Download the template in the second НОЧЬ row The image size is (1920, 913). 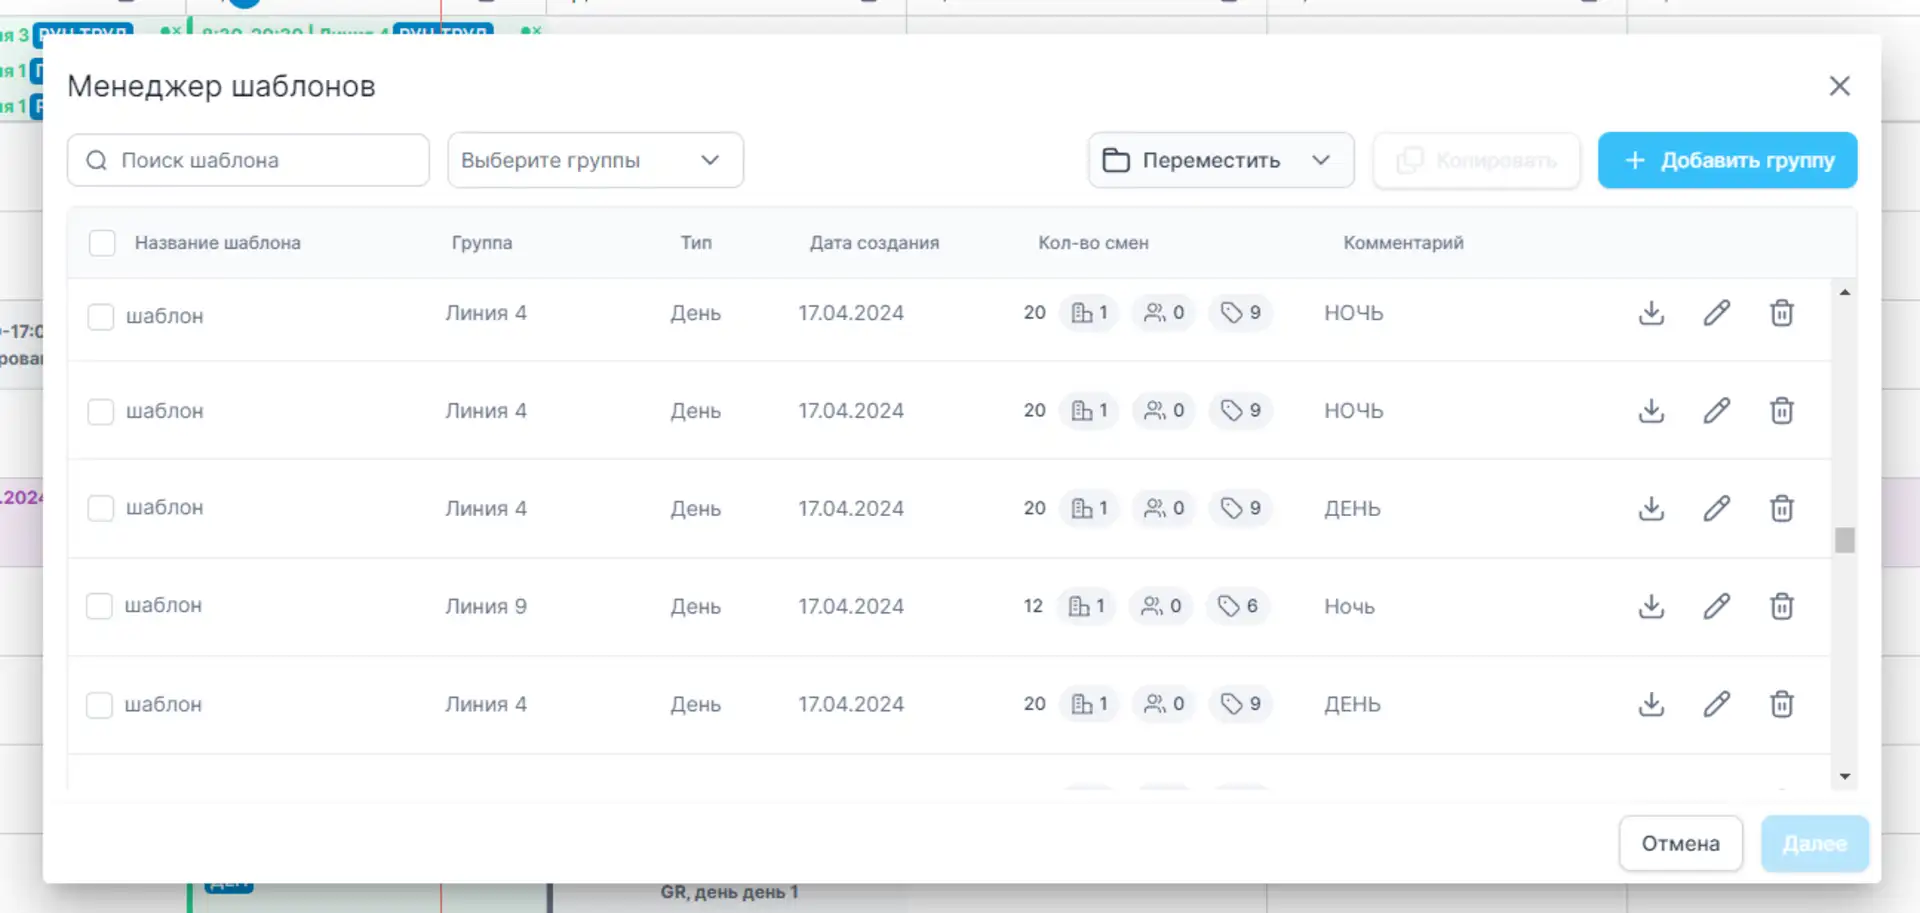click(x=1652, y=411)
